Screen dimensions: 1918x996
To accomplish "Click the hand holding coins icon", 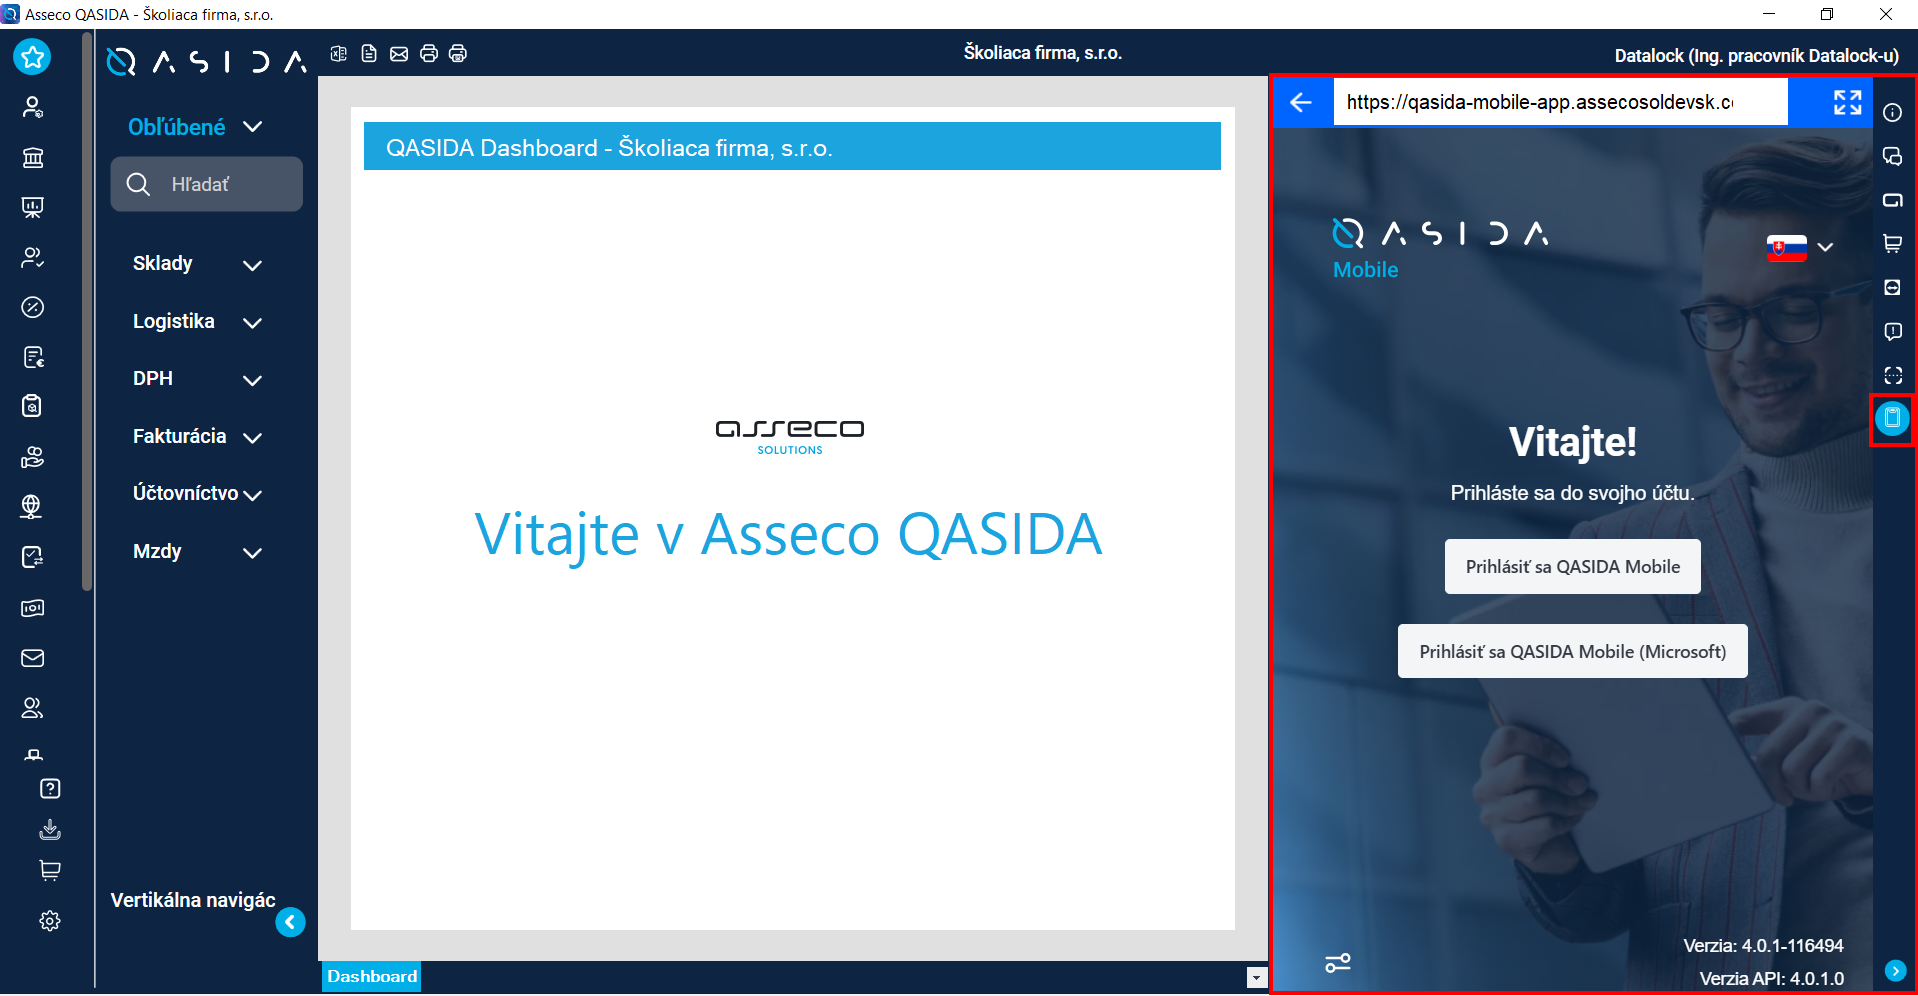I will [x=33, y=457].
